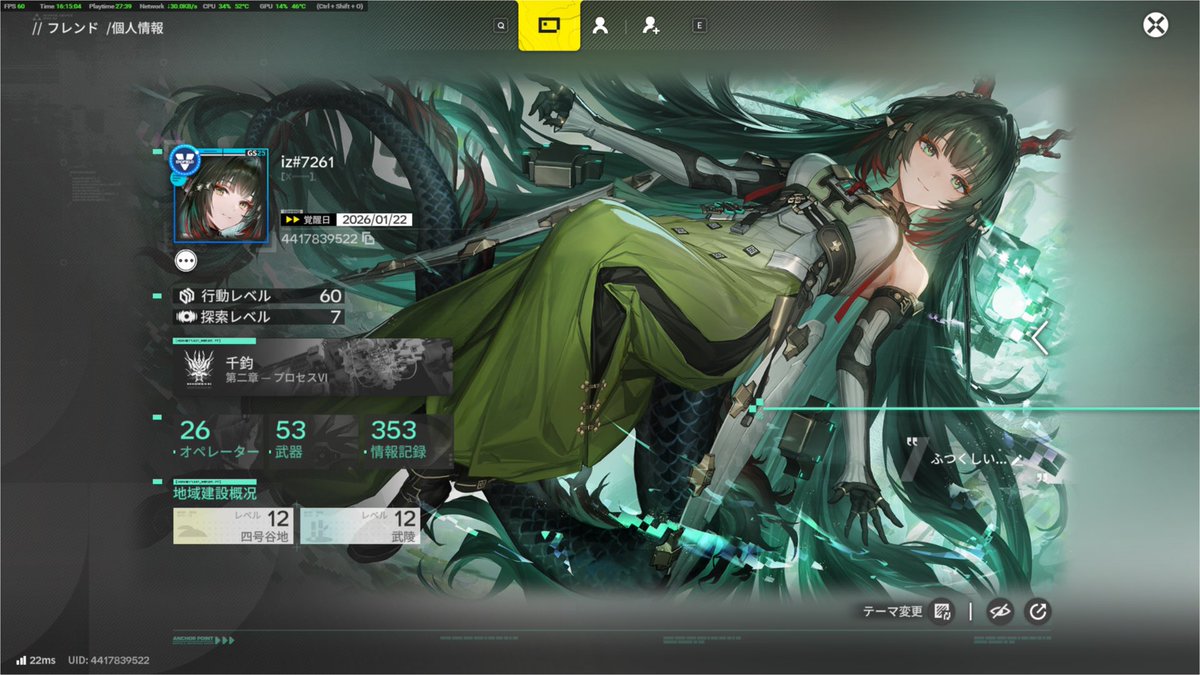Close the profile screen with X button
The image size is (1200, 675).
(1155, 25)
